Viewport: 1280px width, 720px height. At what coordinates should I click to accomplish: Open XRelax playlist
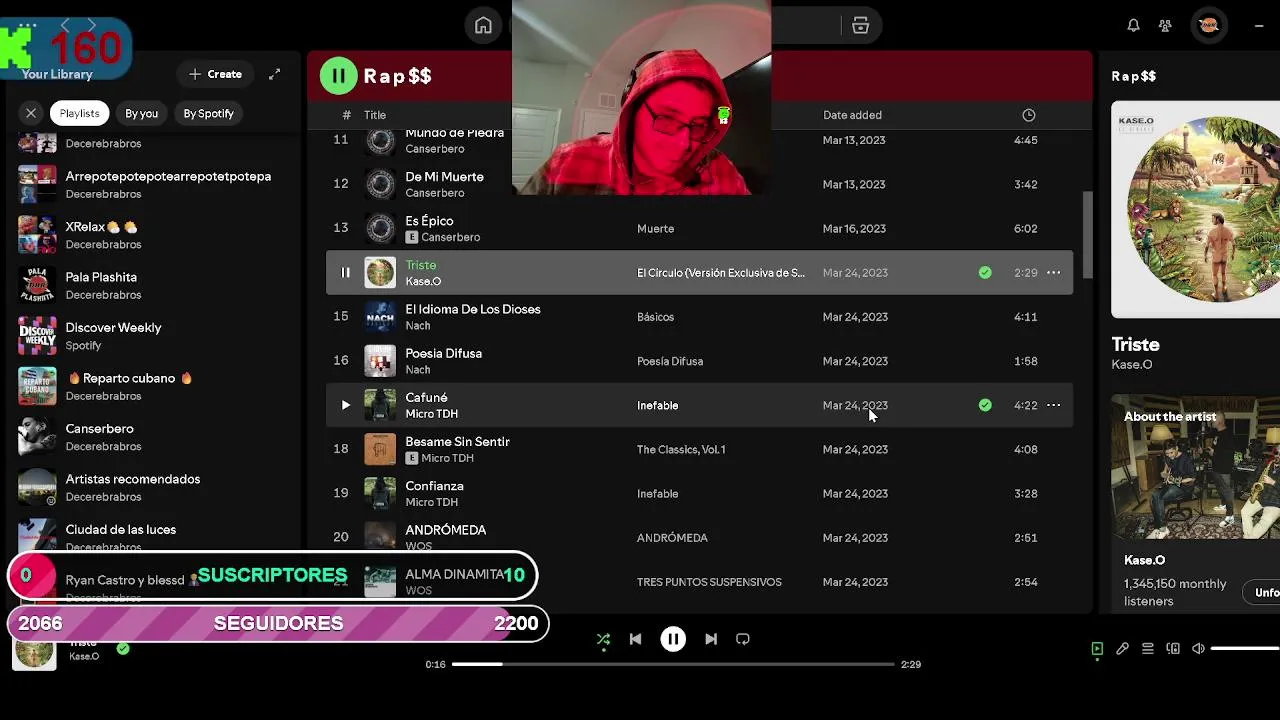coord(152,235)
